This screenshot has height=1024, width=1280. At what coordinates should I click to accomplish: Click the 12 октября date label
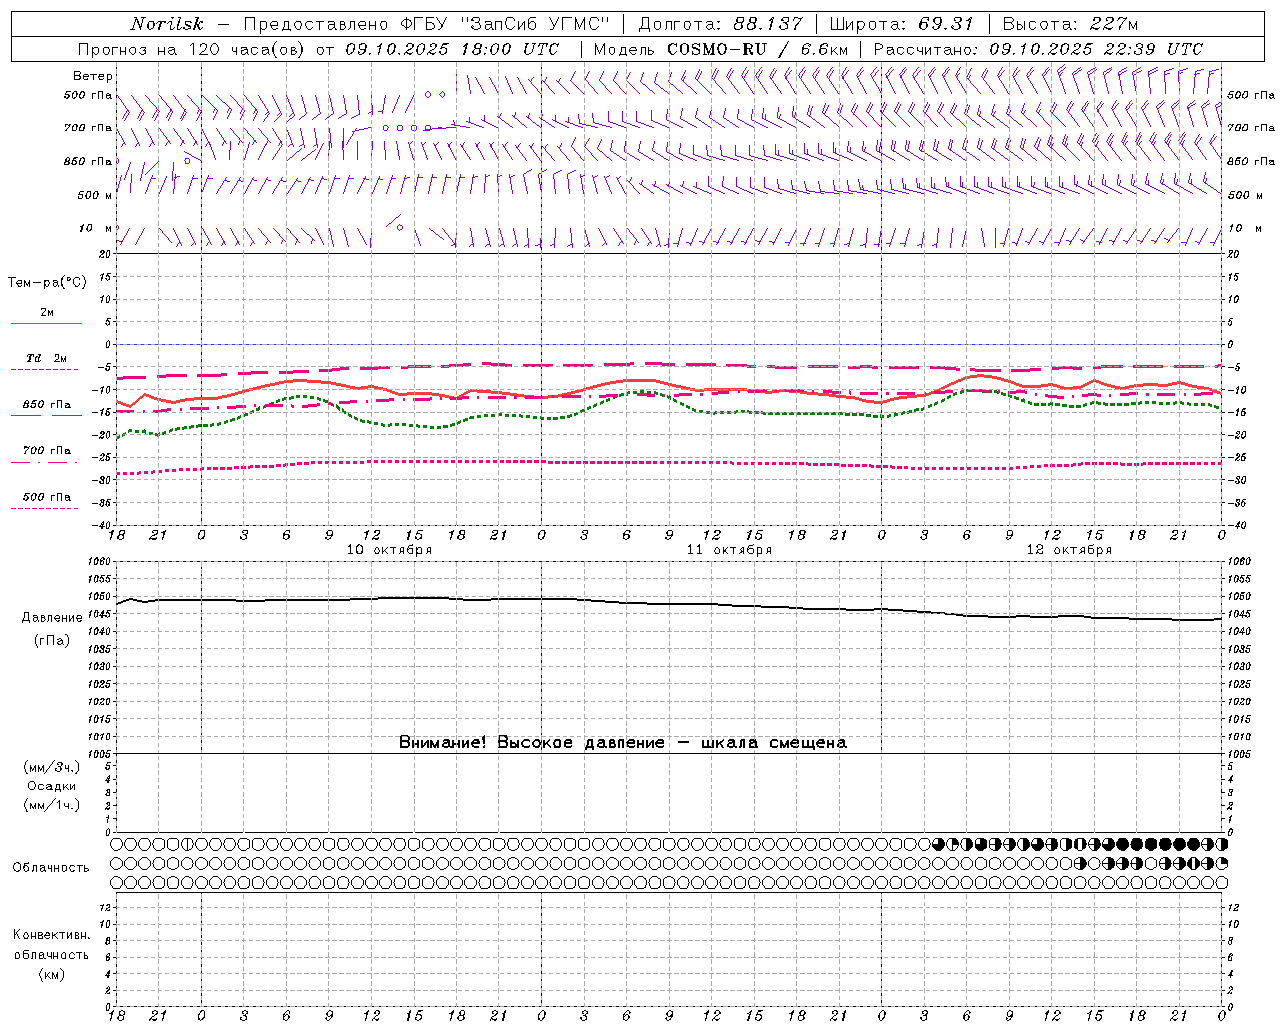click(x=1069, y=550)
